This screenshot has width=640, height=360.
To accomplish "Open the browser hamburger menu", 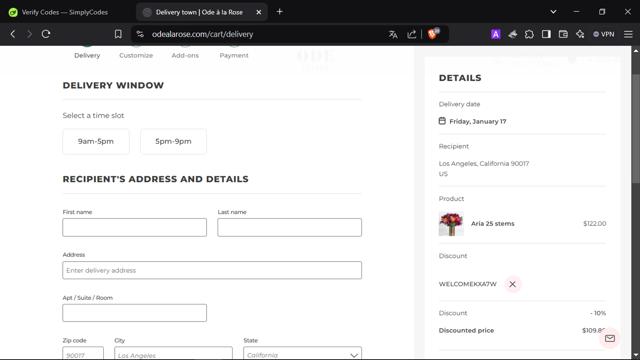I will click(628, 34).
